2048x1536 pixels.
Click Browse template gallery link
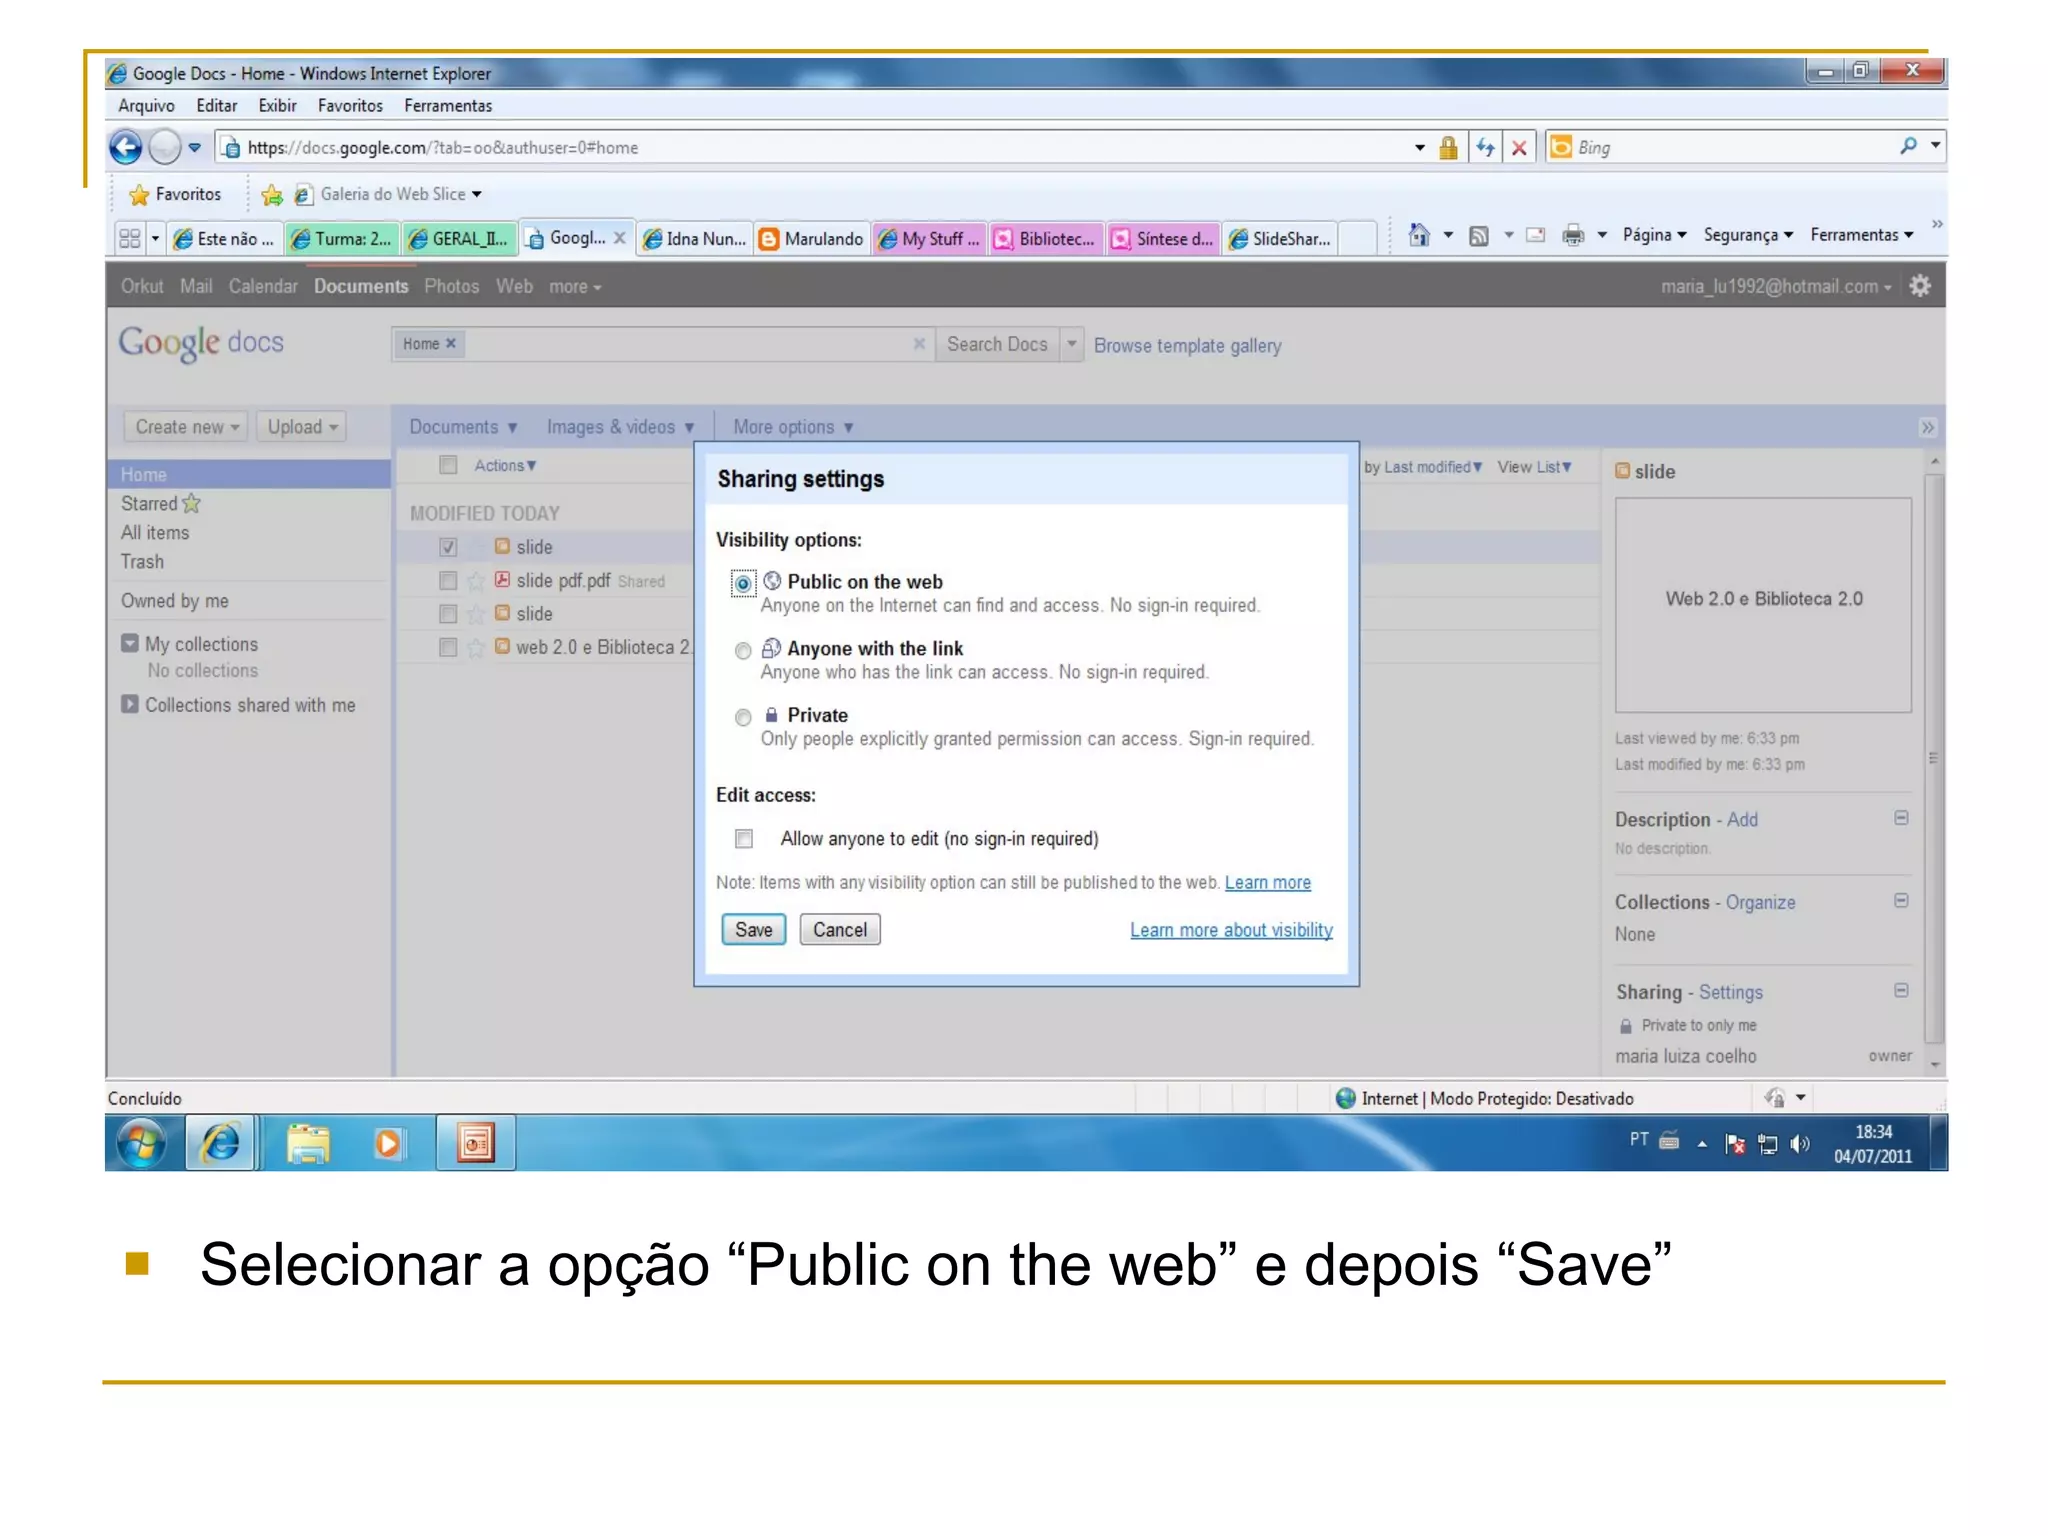(x=1187, y=346)
